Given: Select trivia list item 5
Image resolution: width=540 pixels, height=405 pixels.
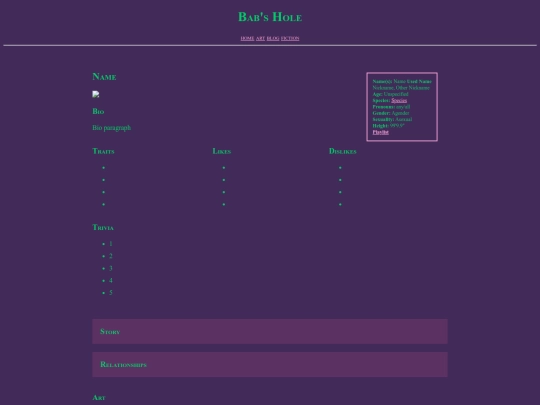Looking at the screenshot, I should (x=111, y=293).
